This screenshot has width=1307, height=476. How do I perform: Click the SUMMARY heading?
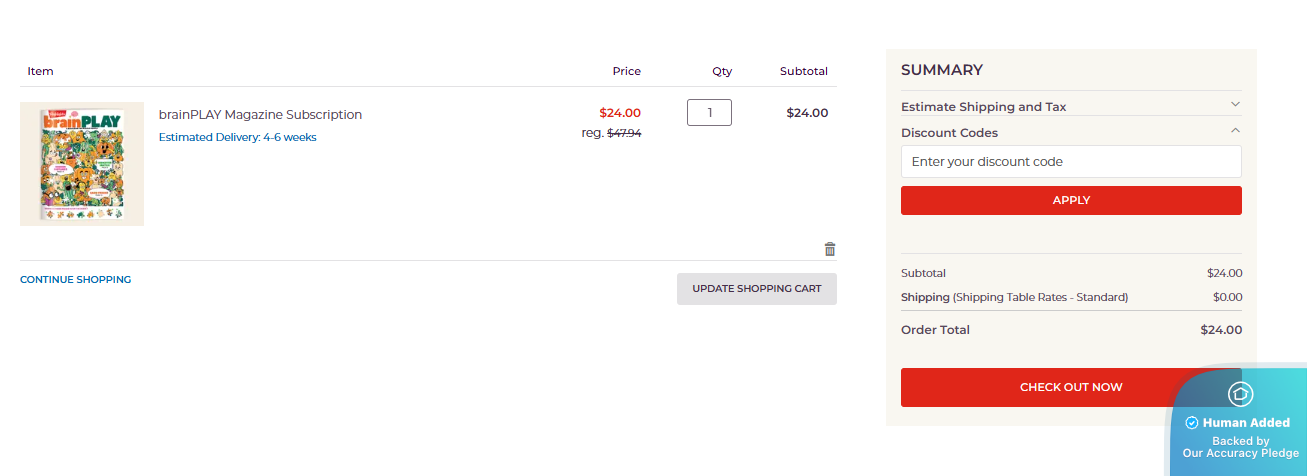[941, 70]
